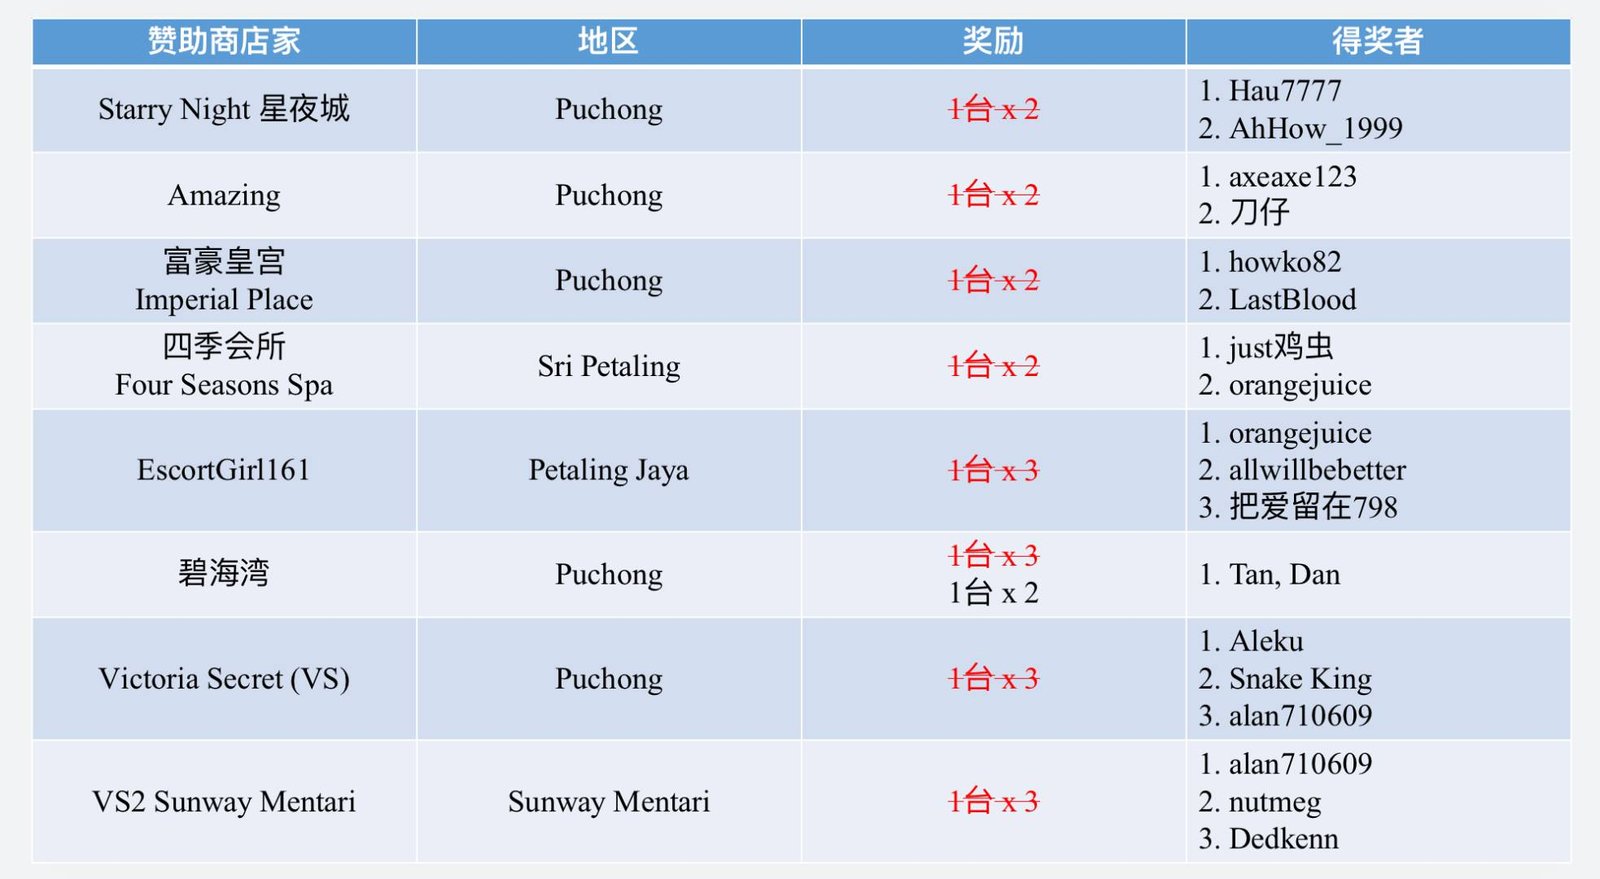Click the 碧海湾 sponsor cell
The width and height of the screenshot is (1600, 879).
tap(224, 574)
